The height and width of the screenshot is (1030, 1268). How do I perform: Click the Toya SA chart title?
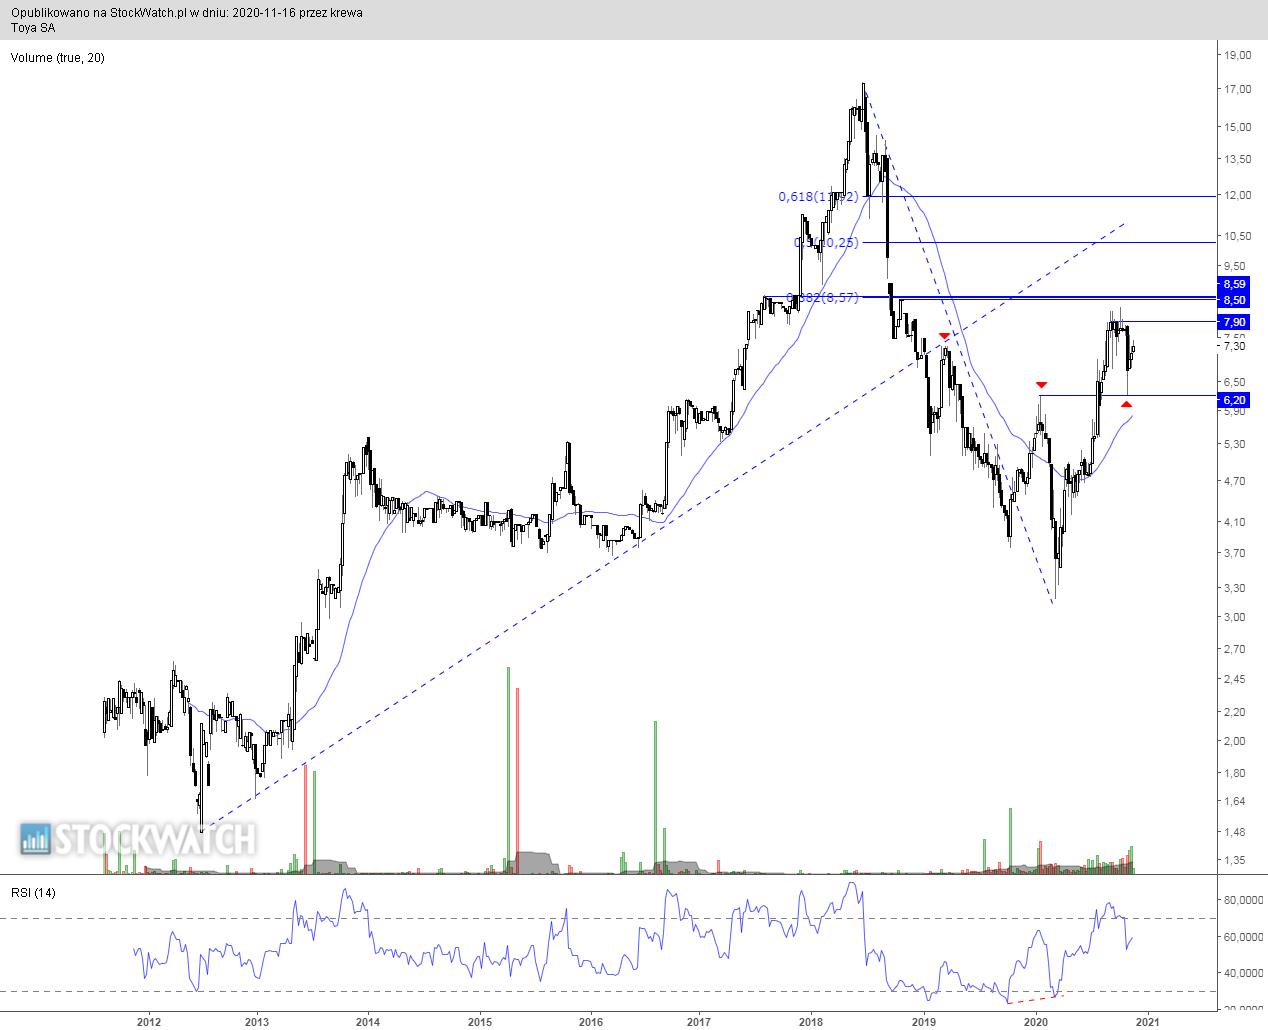tap(34, 28)
